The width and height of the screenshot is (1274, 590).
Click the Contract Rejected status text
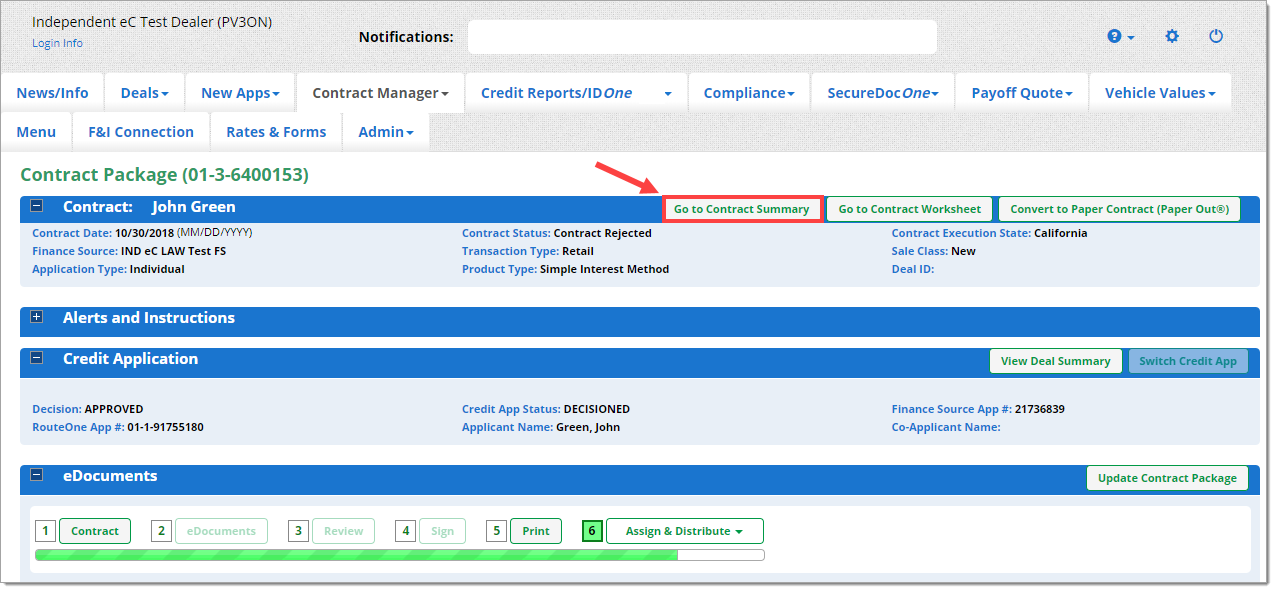(602, 233)
